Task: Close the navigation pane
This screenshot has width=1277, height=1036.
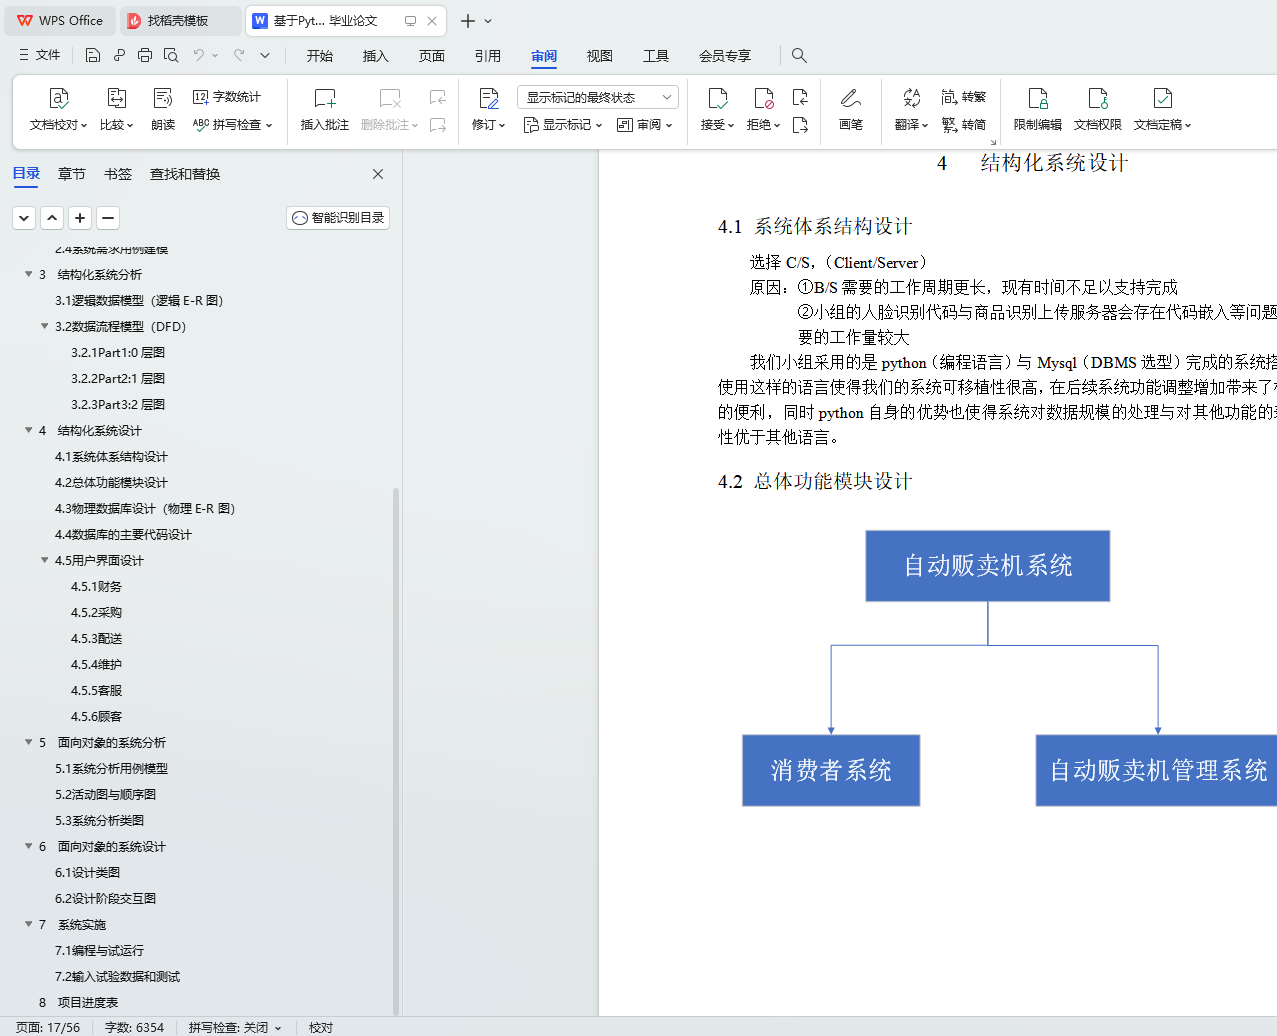Action: (378, 174)
